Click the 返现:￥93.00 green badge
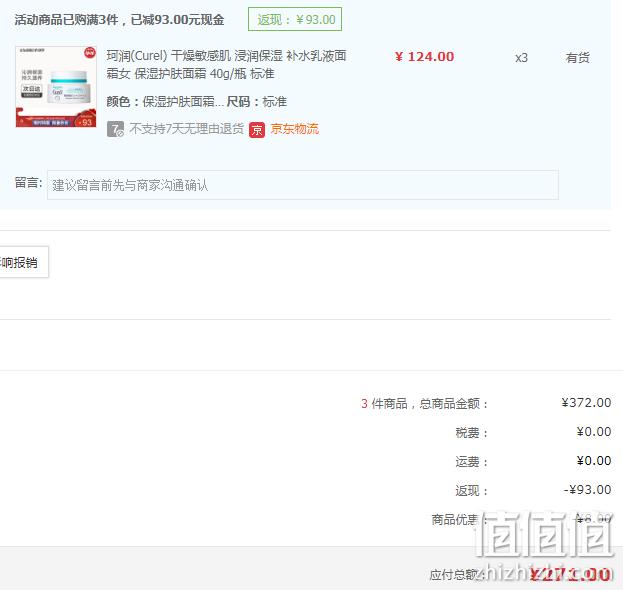Image resolution: width=623 pixels, height=590 pixels. click(x=295, y=19)
